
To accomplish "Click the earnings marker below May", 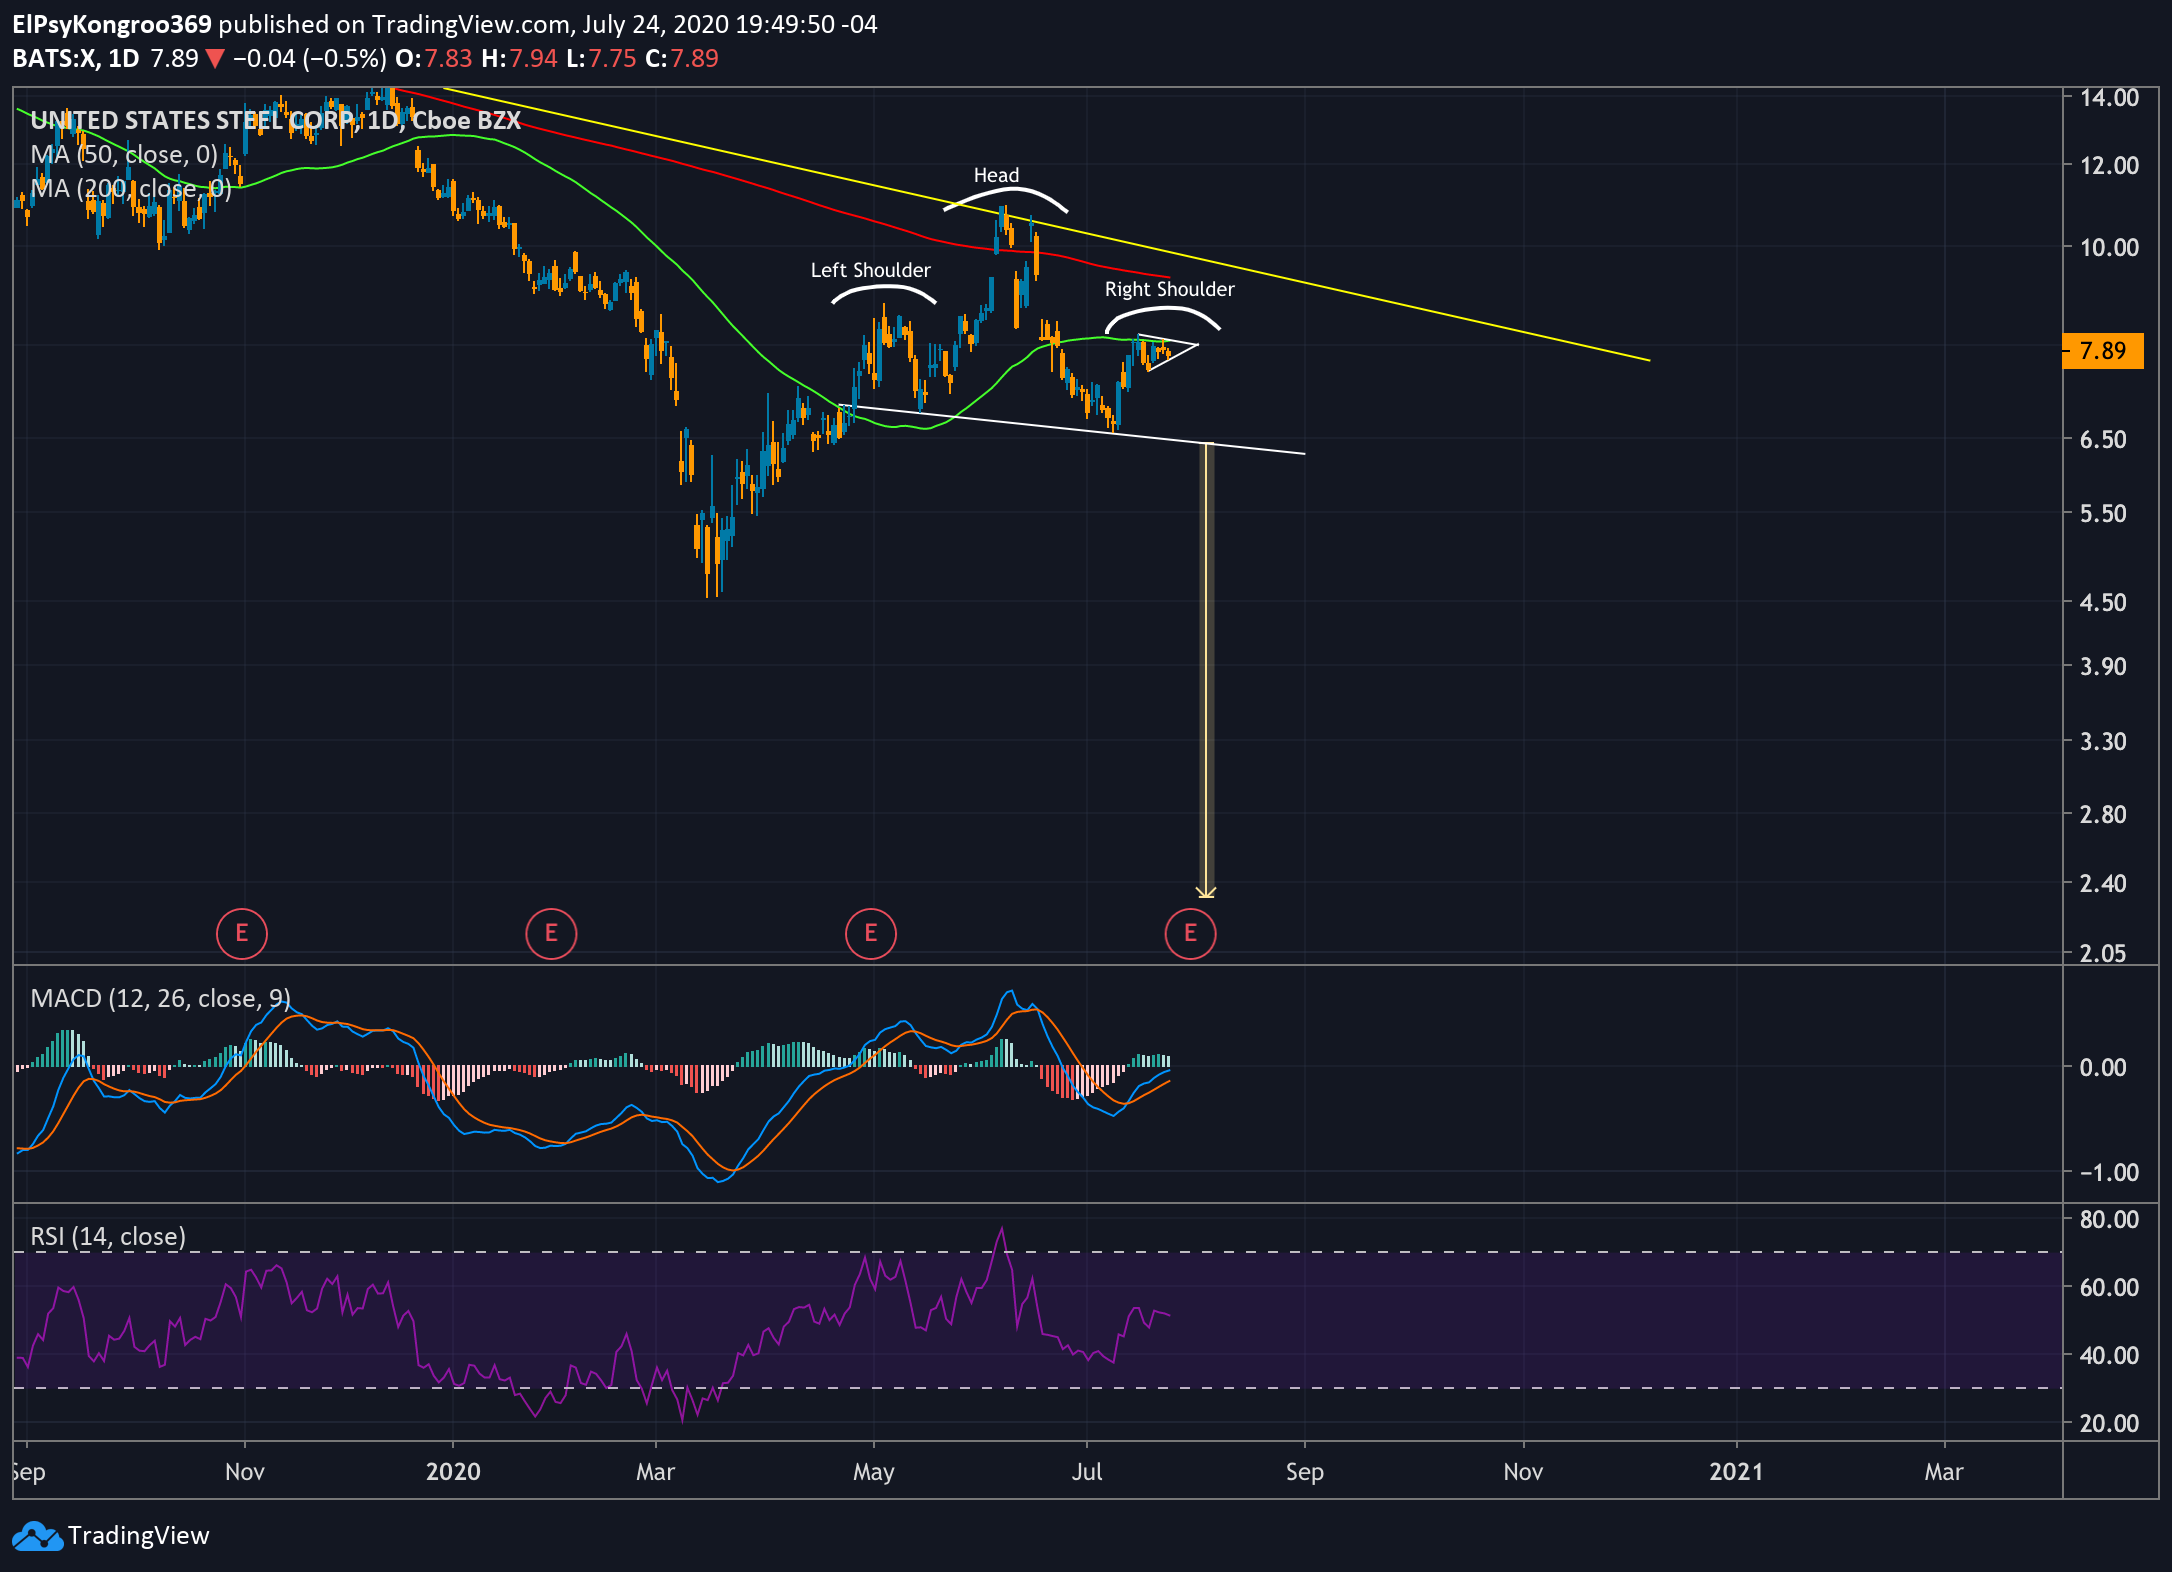I will (871, 933).
